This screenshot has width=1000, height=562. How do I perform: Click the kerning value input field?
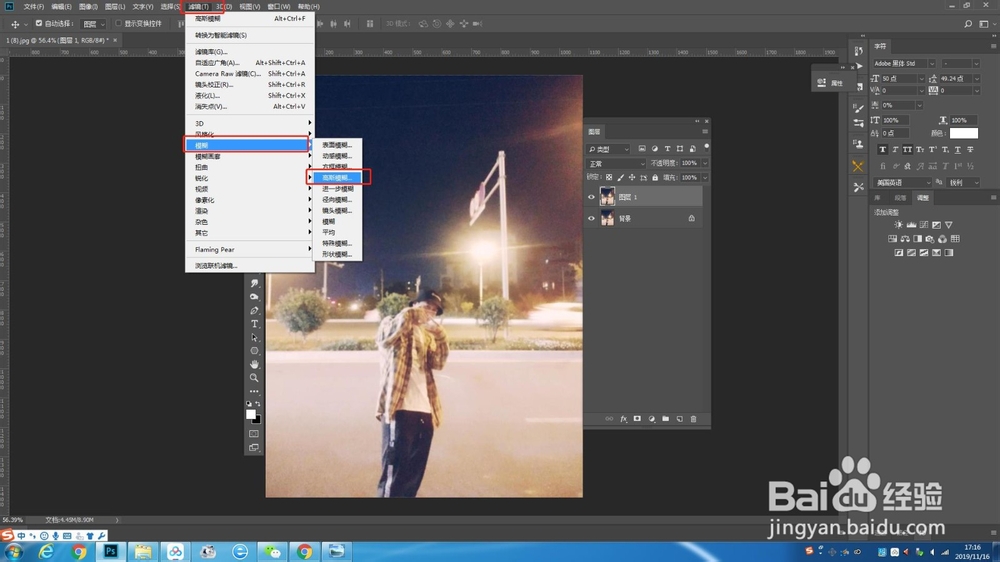[898, 91]
